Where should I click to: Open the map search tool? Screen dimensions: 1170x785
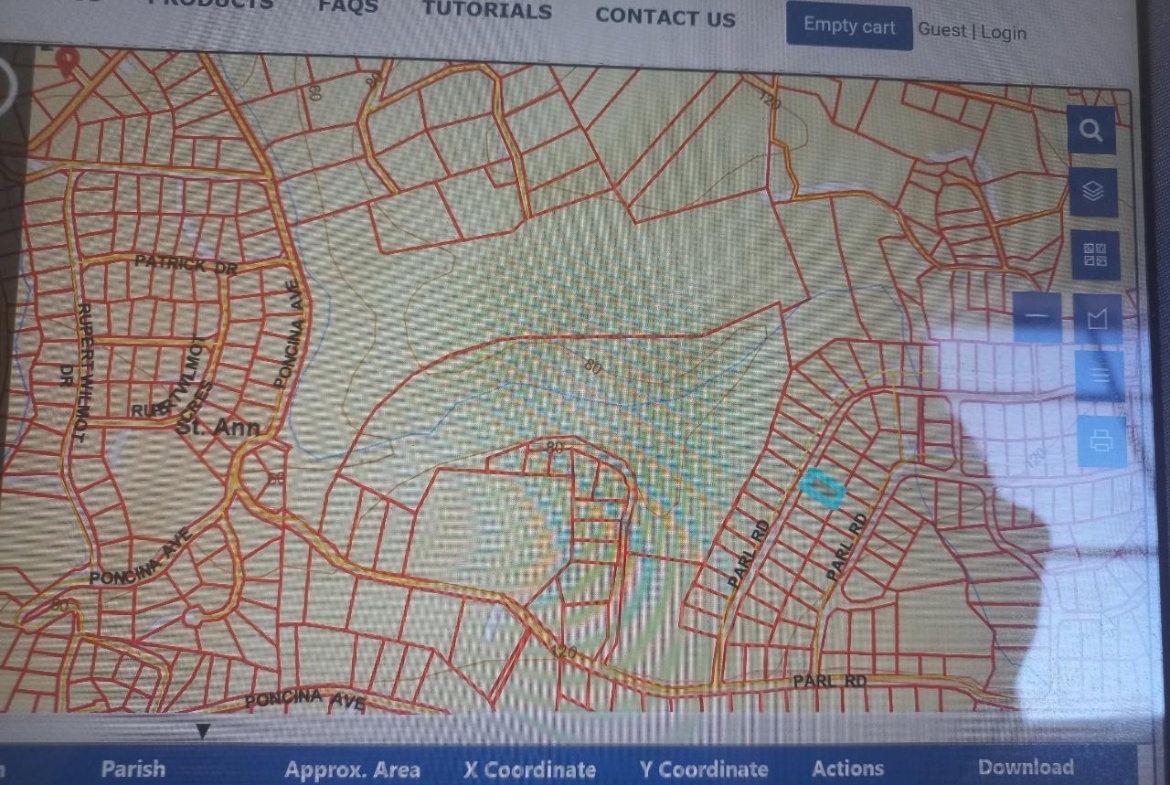click(1091, 131)
